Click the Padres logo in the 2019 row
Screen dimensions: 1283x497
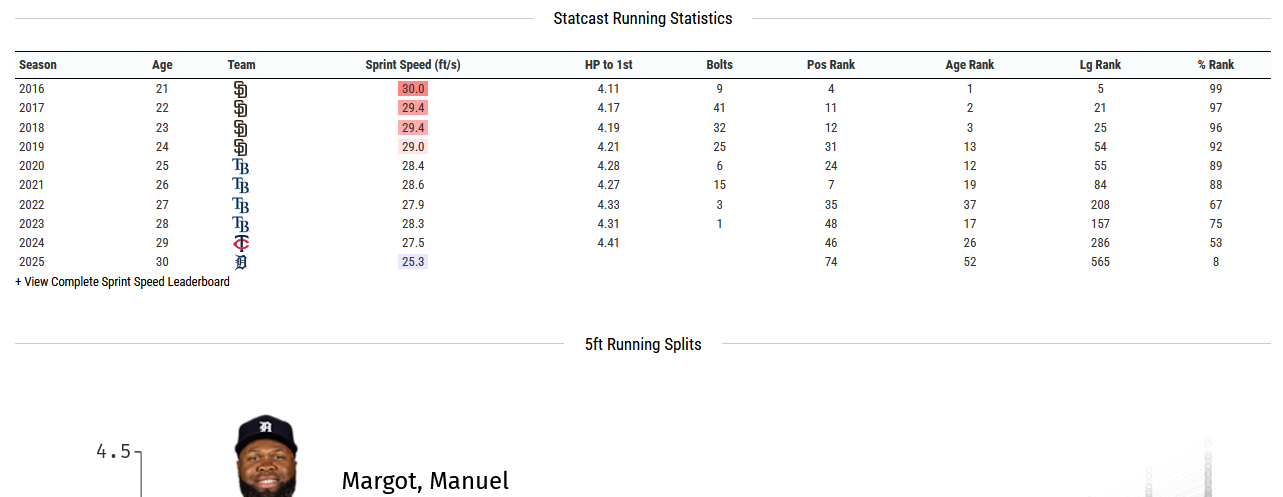pos(240,147)
